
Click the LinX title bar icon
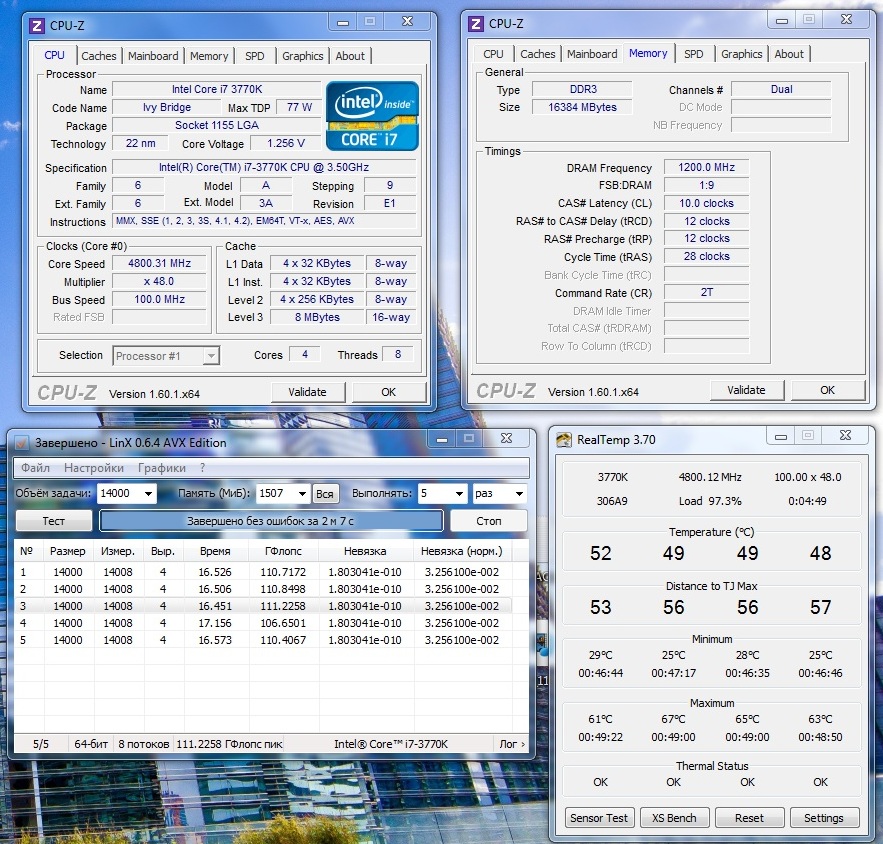click(x=21, y=443)
